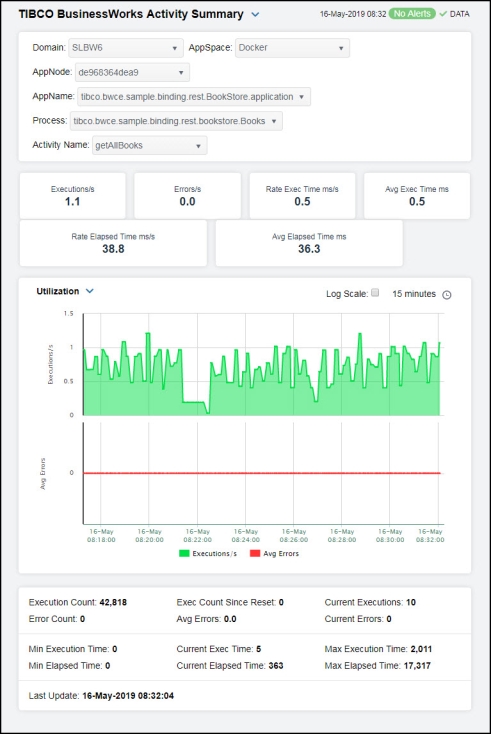Image resolution: width=491 pixels, height=734 pixels.
Task: Open the Process bookstore.Books dropdown
Action: [176, 121]
